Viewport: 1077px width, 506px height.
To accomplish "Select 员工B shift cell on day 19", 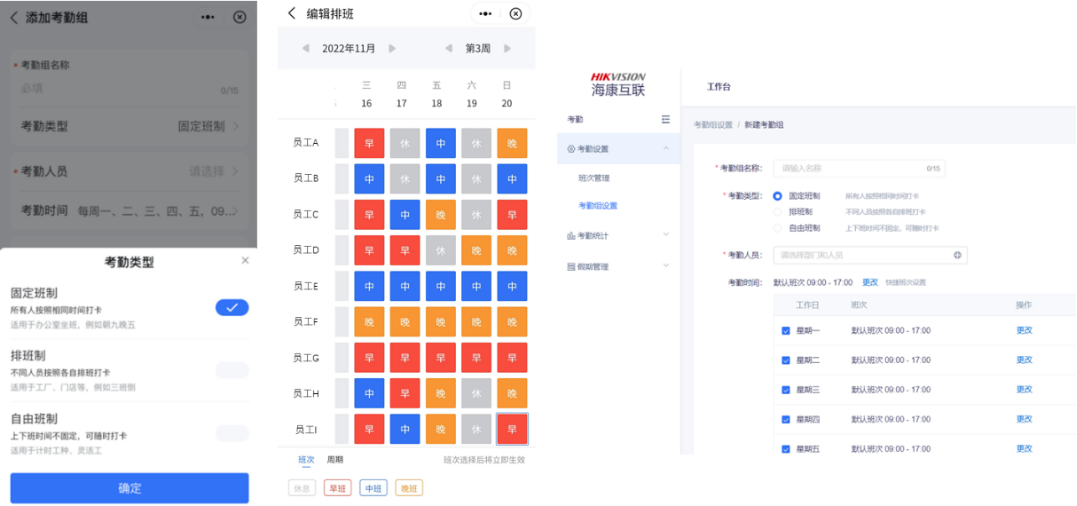I will point(476,179).
